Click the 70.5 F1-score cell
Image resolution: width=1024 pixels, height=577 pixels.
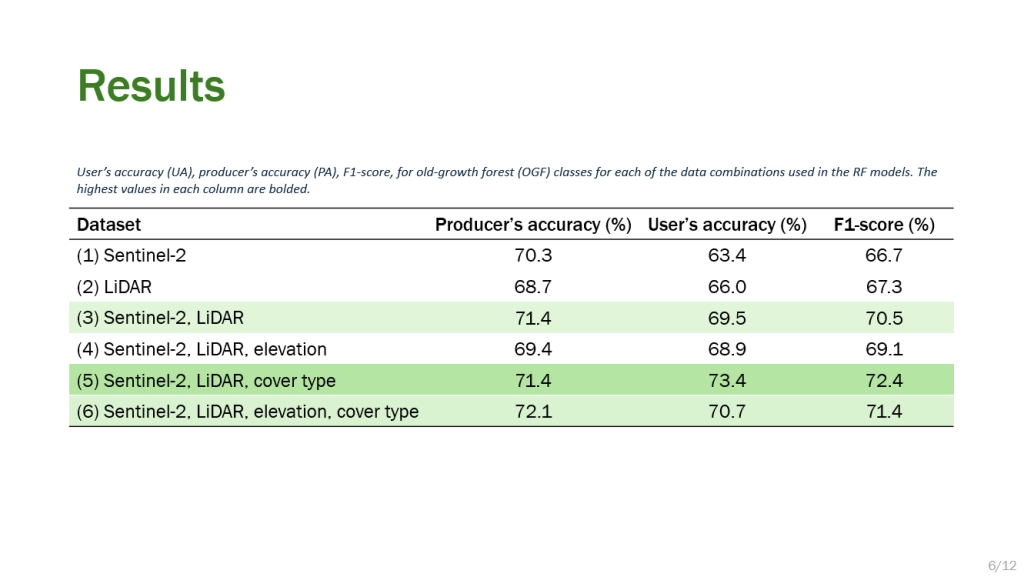[884, 318]
